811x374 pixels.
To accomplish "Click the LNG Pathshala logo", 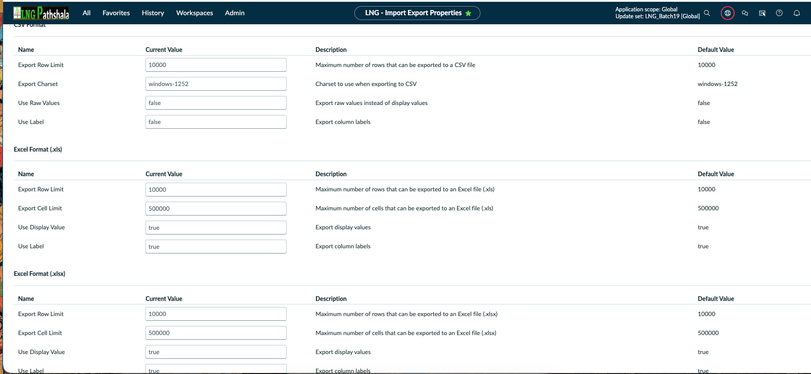I will pyautogui.click(x=41, y=13).
